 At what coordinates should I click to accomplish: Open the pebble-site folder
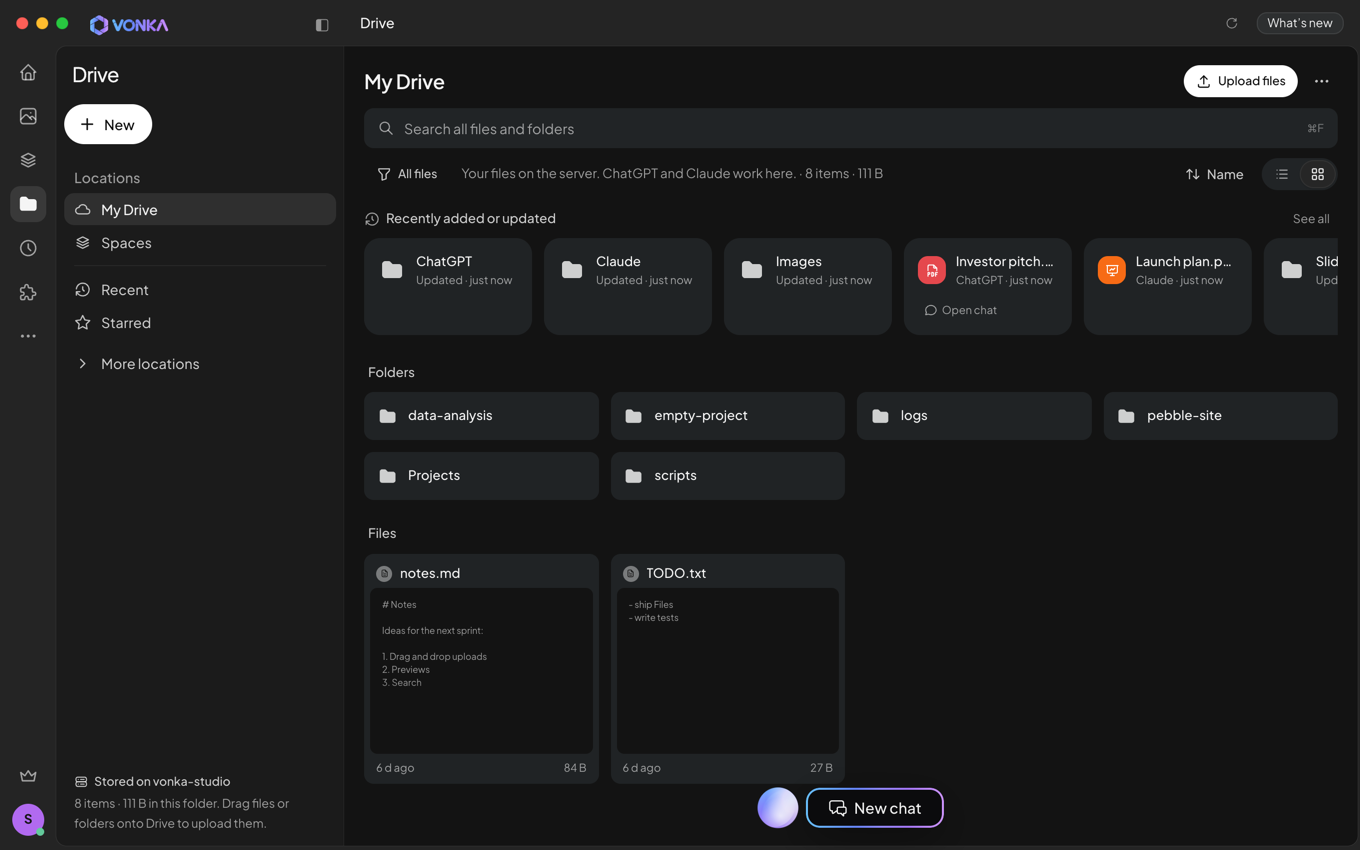(1221, 415)
